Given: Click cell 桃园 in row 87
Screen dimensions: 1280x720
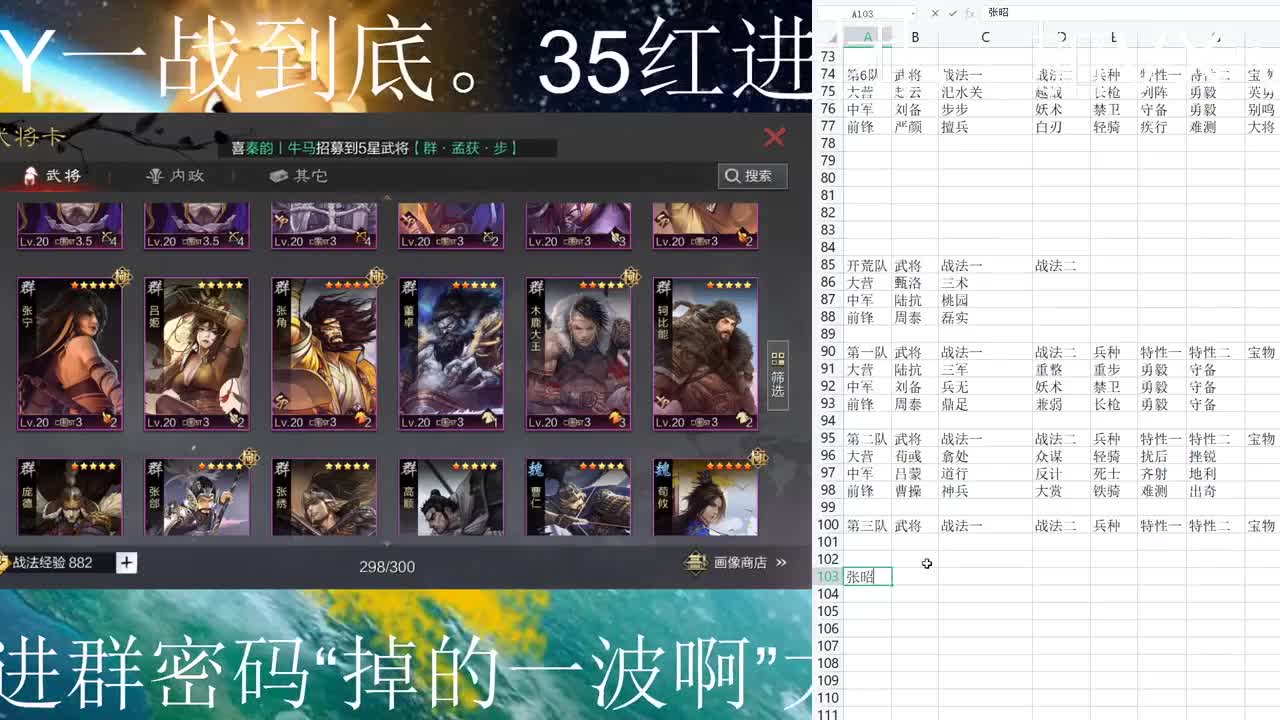Looking at the screenshot, I should (x=985, y=300).
